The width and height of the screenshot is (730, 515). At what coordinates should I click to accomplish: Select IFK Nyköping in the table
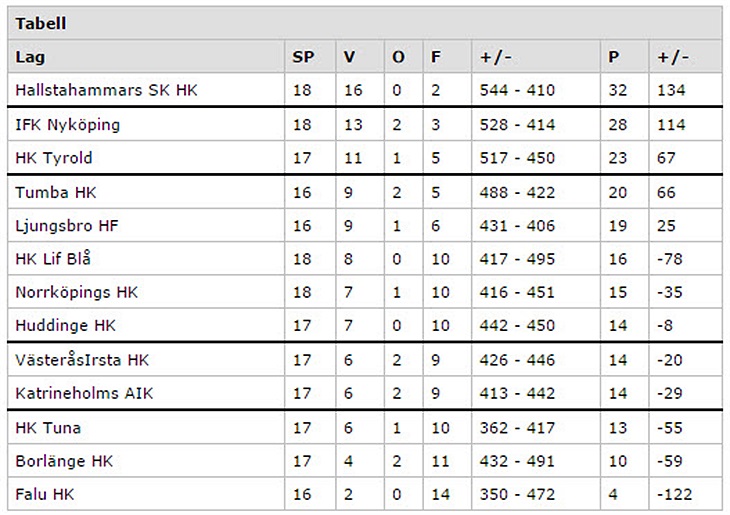coord(68,125)
